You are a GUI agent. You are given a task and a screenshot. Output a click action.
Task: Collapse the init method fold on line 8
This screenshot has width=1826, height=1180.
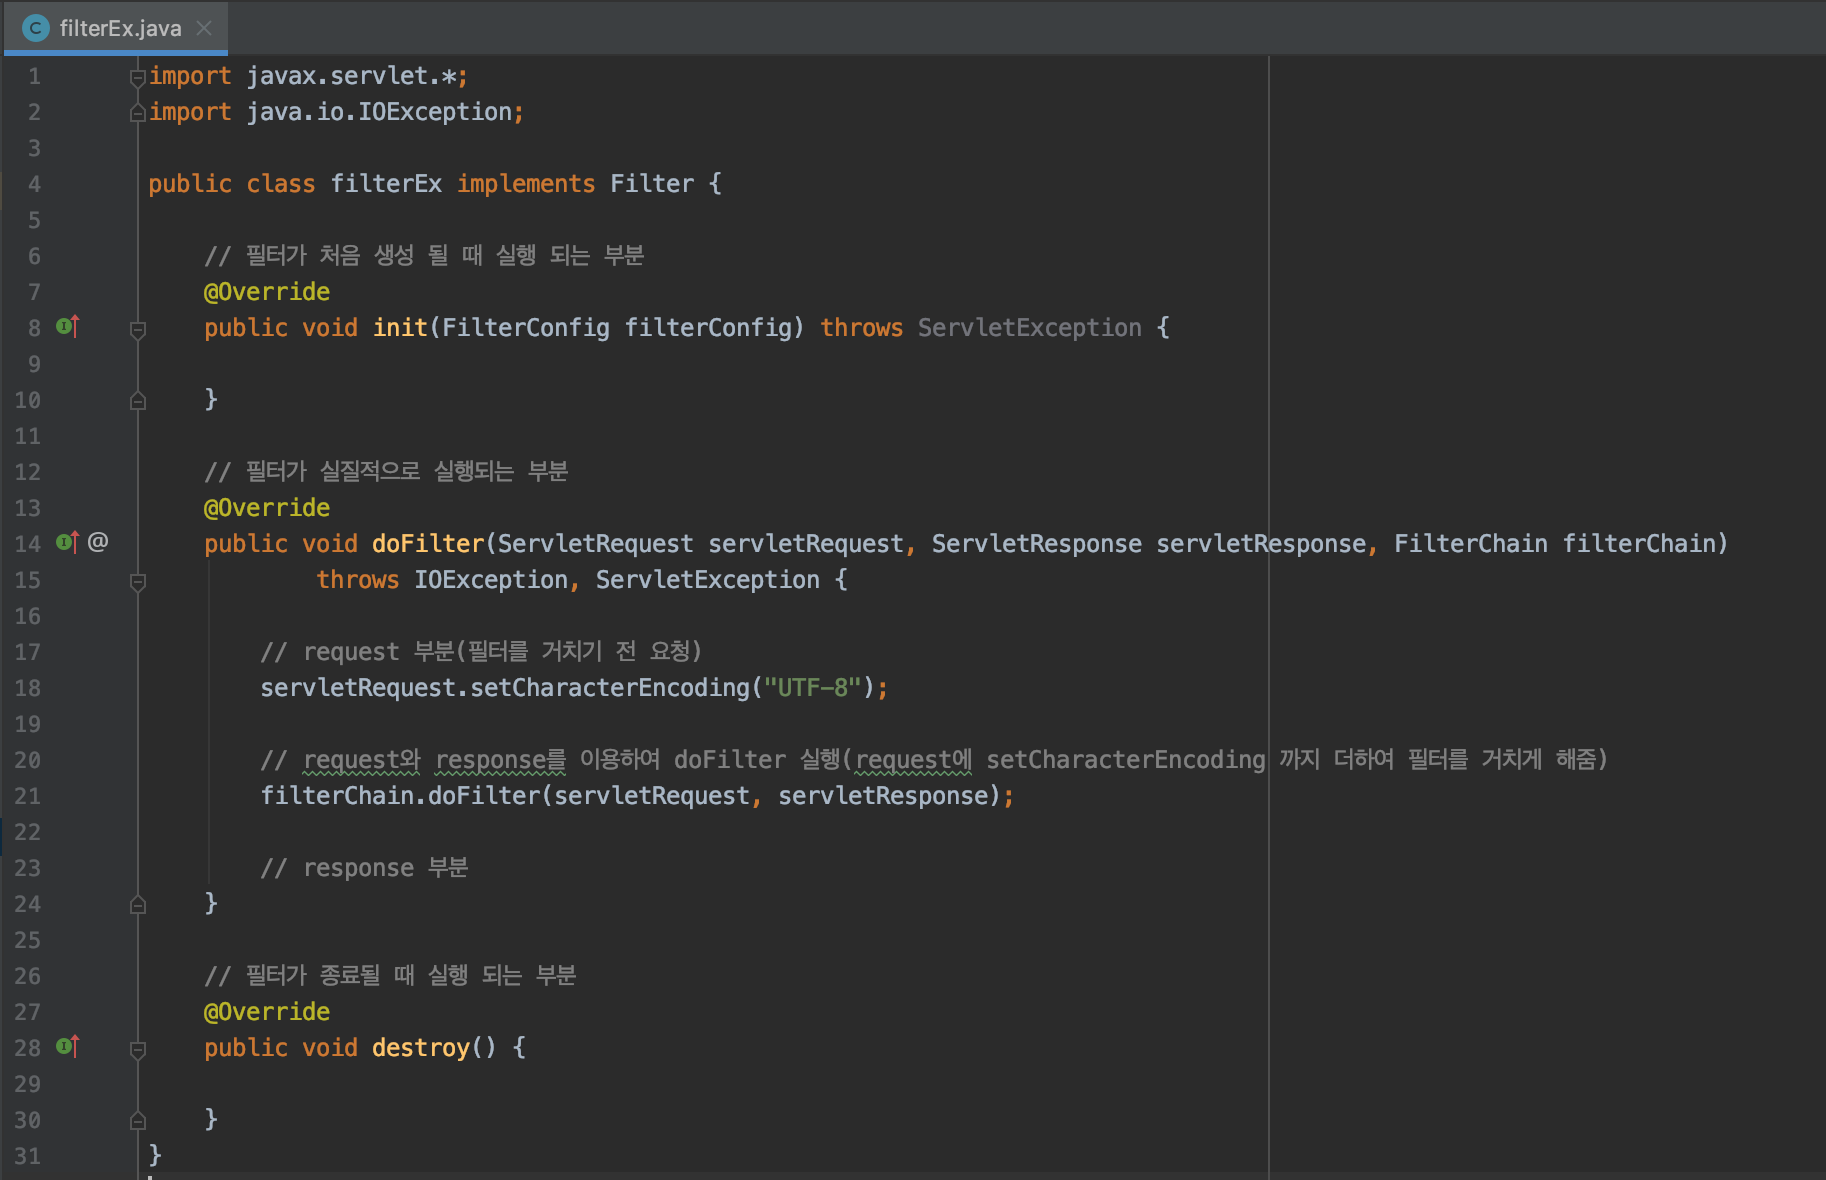tap(138, 329)
